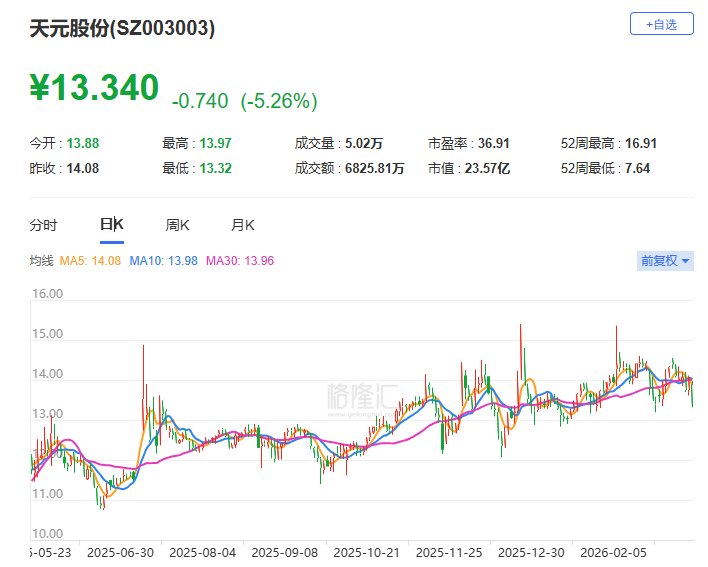The width and height of the screenshot is (708, 567).
Task: Toggle the MA10 moving average legend
Action: point(164,262)
